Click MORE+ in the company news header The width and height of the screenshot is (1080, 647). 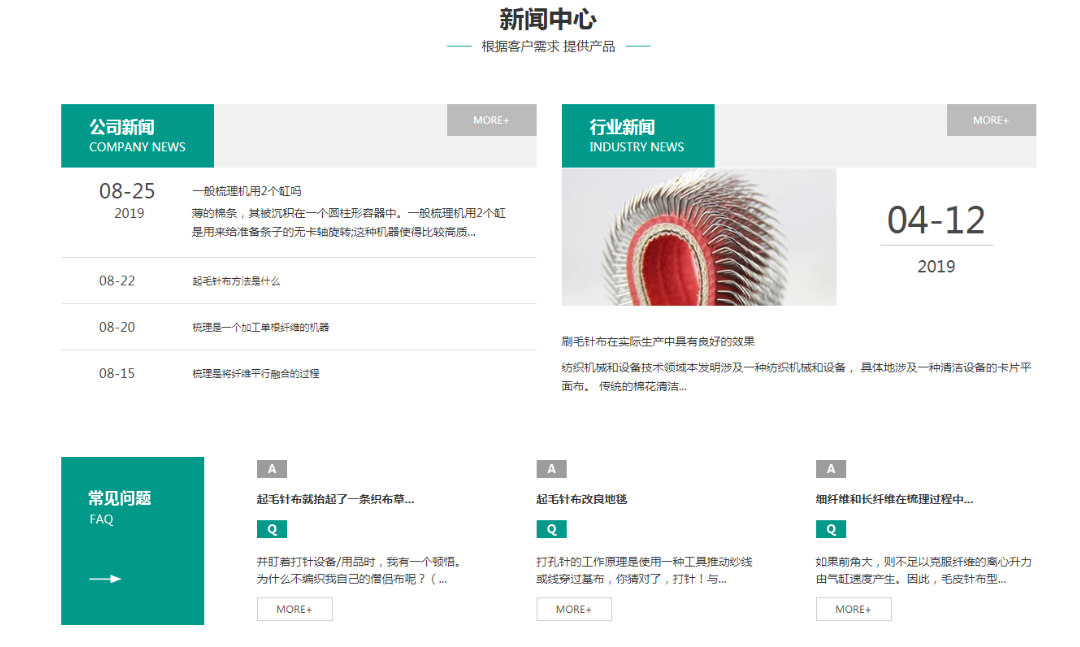click(x=491, y=120)
